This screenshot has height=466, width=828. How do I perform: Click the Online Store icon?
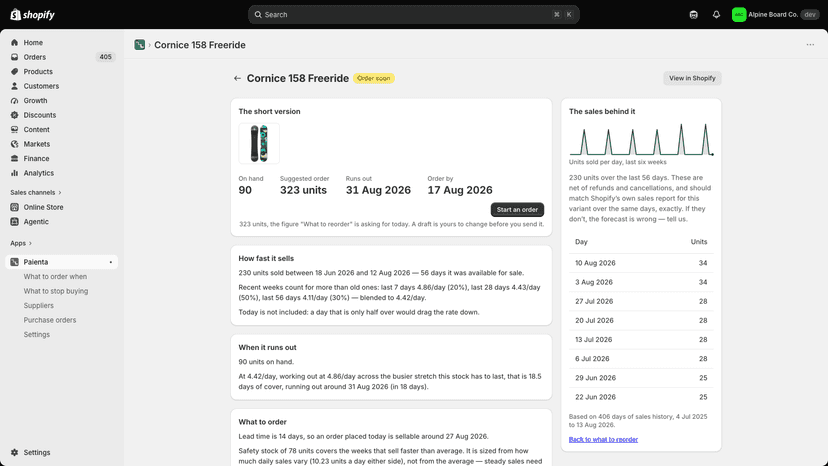[14, 207]
